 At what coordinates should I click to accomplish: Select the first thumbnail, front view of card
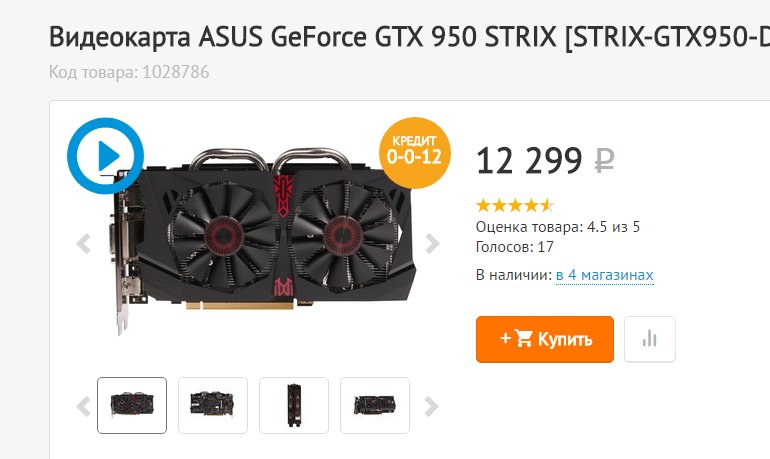click(132, 405)
